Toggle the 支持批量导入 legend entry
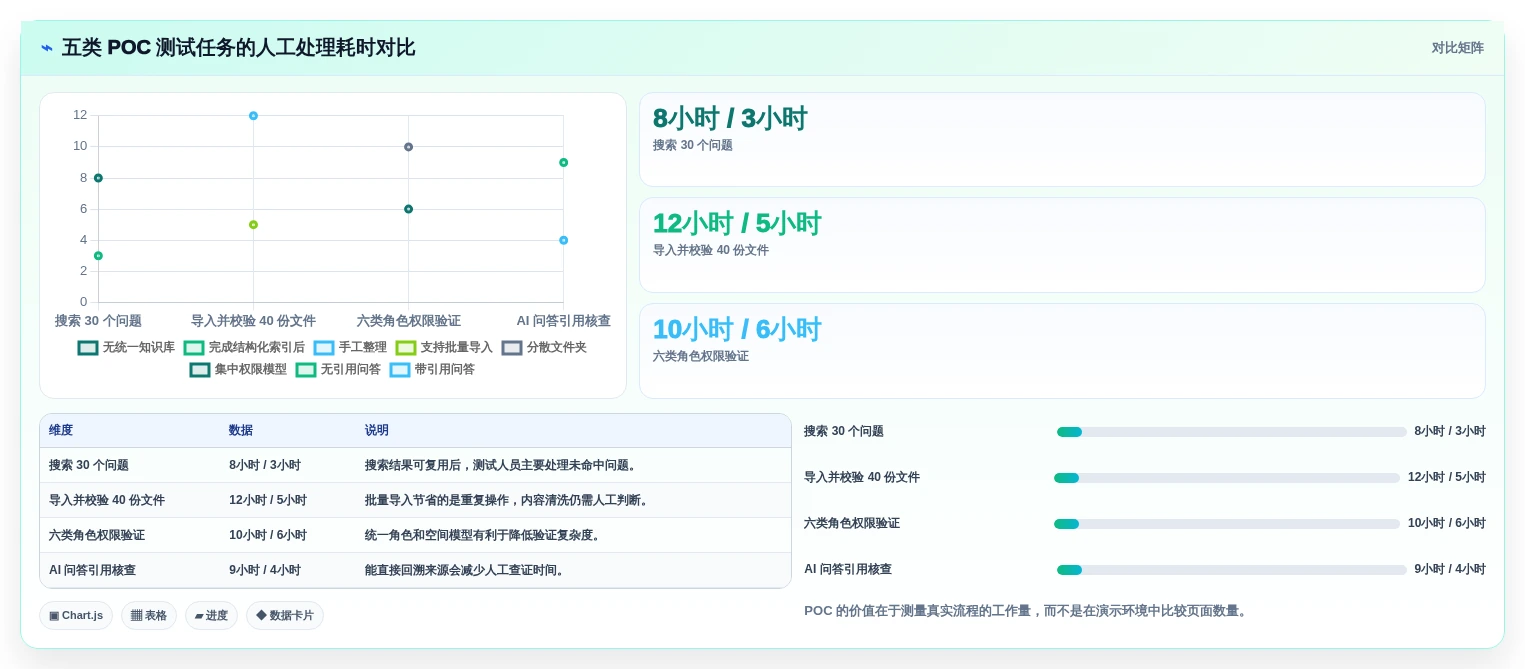 click(444, 348)
